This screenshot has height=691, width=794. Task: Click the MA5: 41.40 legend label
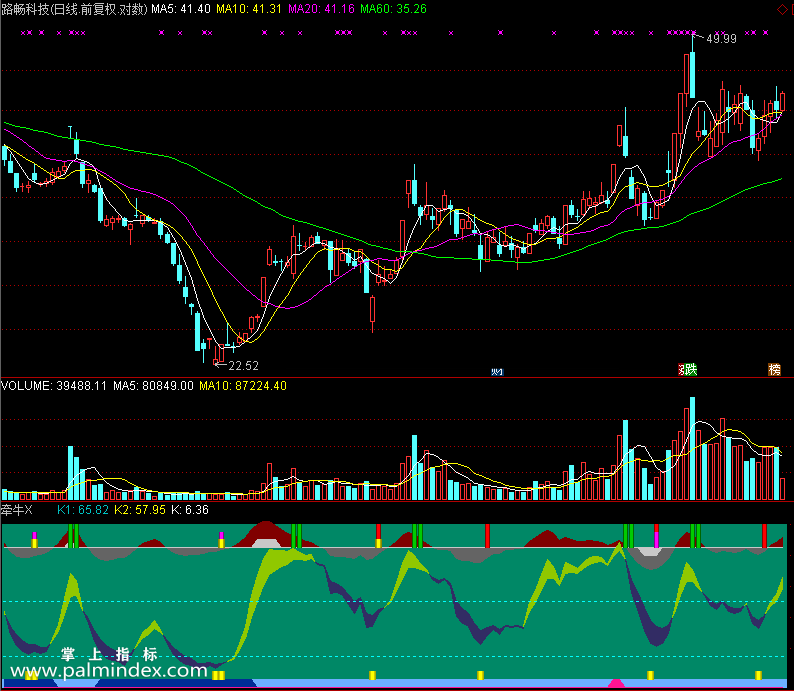[x=181, y=9]
